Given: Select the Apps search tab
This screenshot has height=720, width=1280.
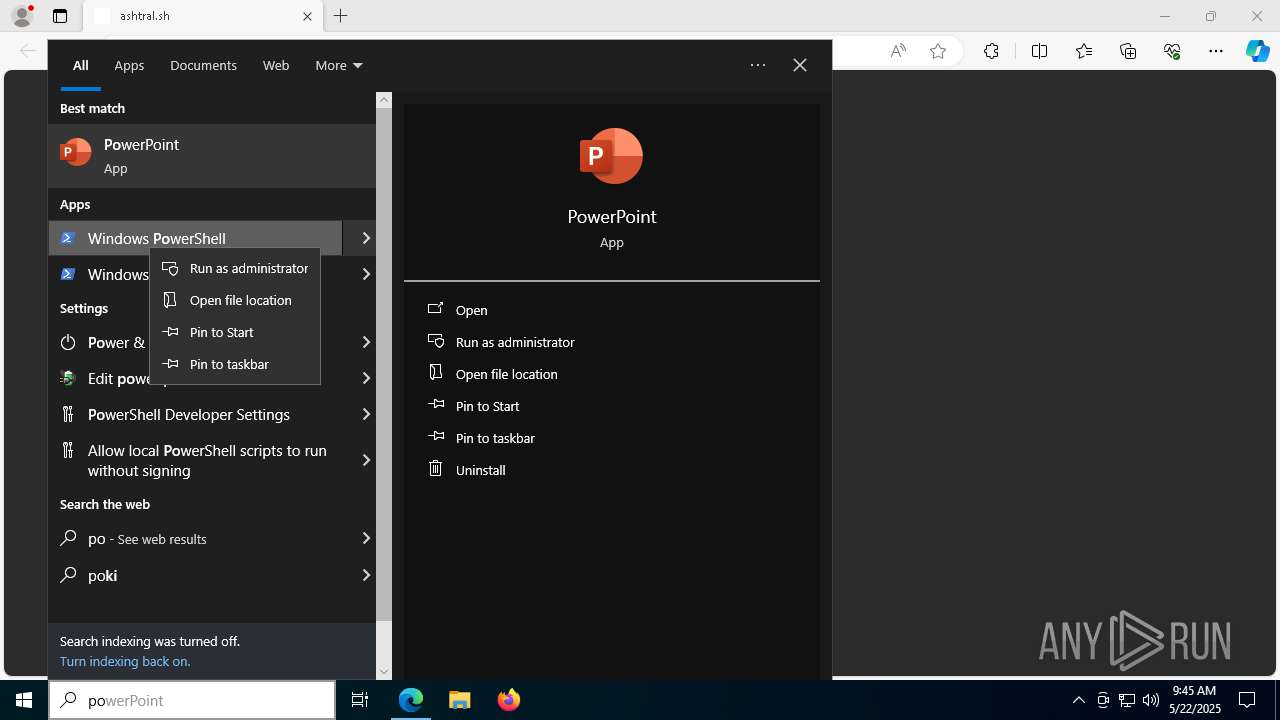Looking at the screenshot, I should point(129,65).
